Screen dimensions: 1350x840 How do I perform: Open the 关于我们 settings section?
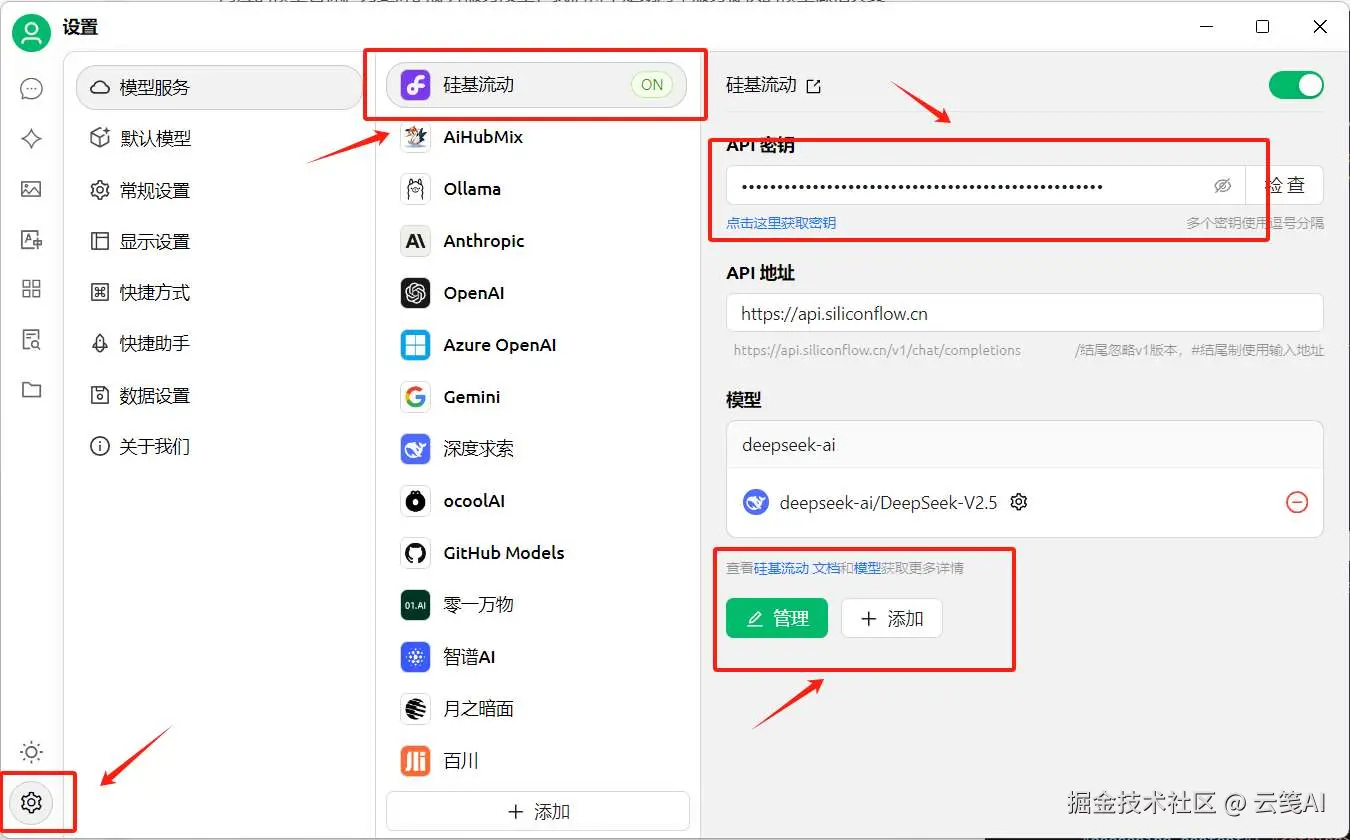tap(218, 446)
